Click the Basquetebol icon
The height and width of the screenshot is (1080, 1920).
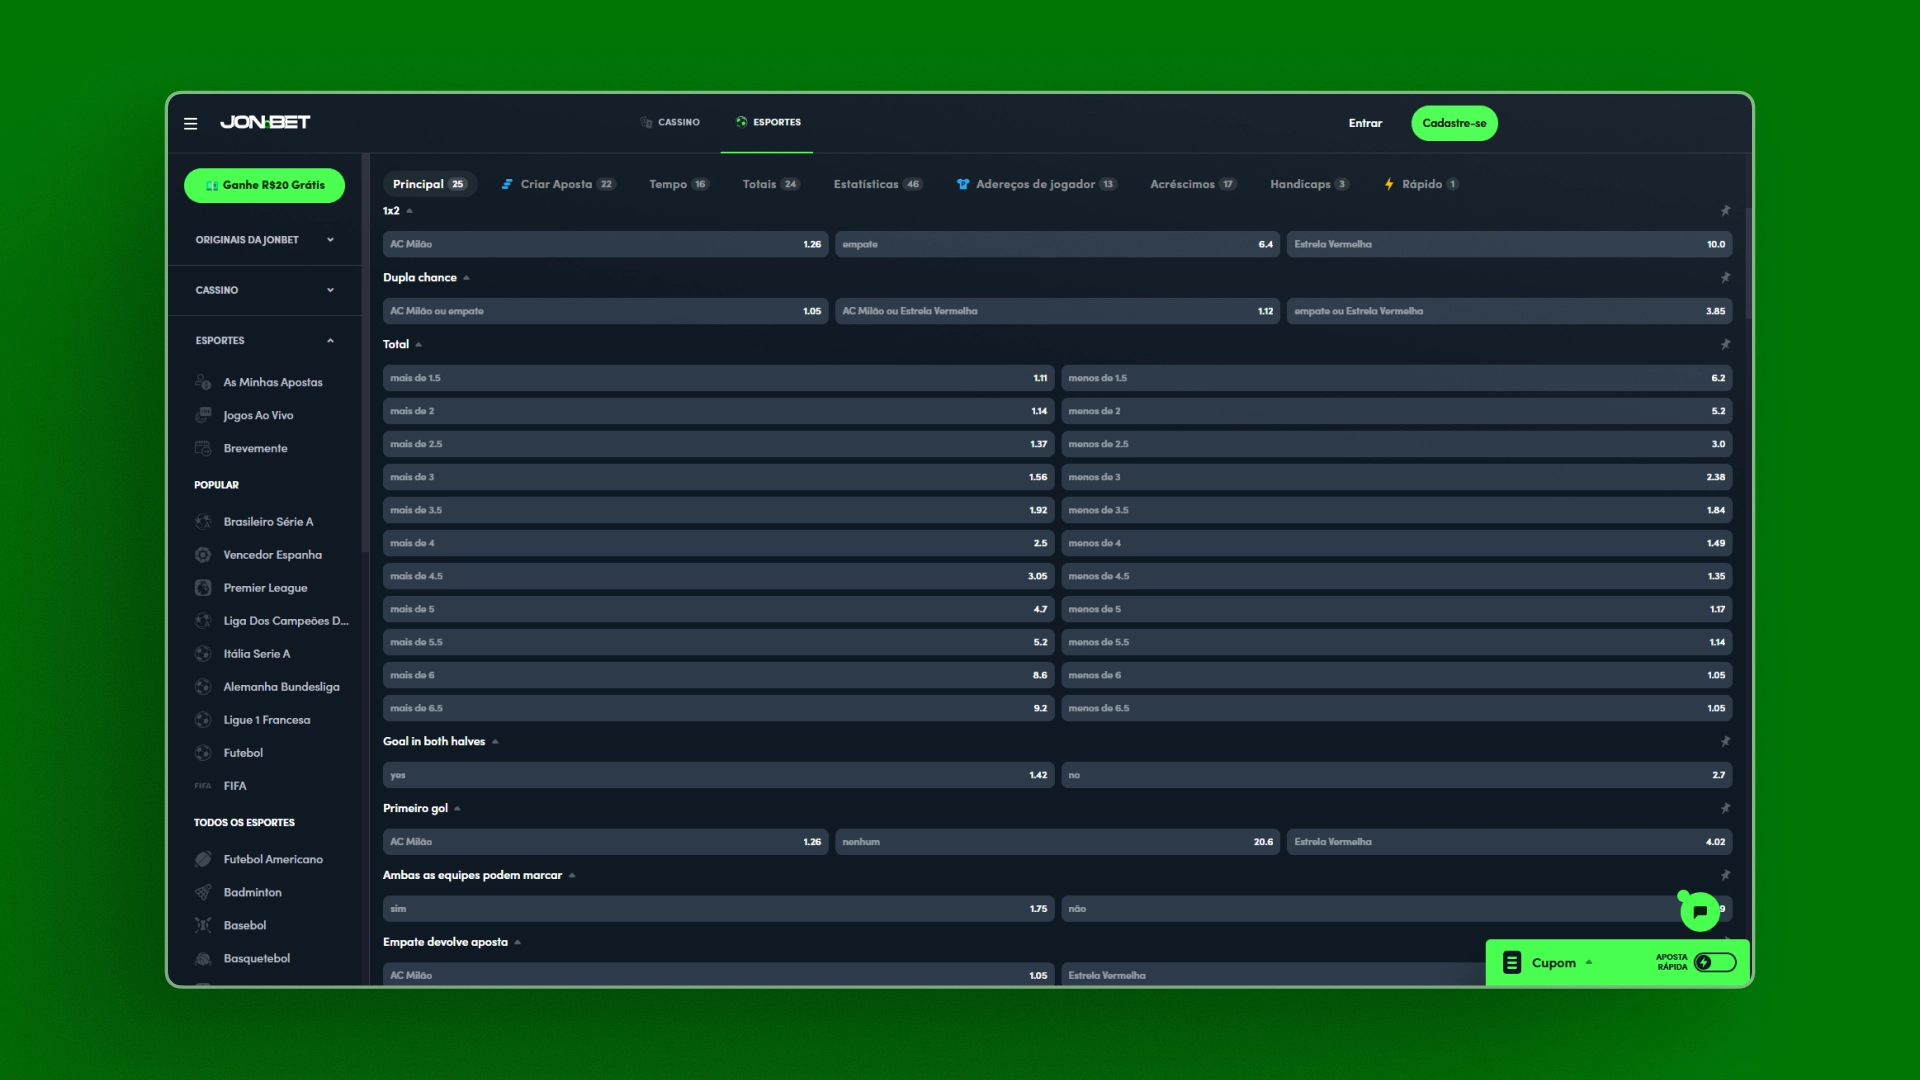(x=203, y=958)
